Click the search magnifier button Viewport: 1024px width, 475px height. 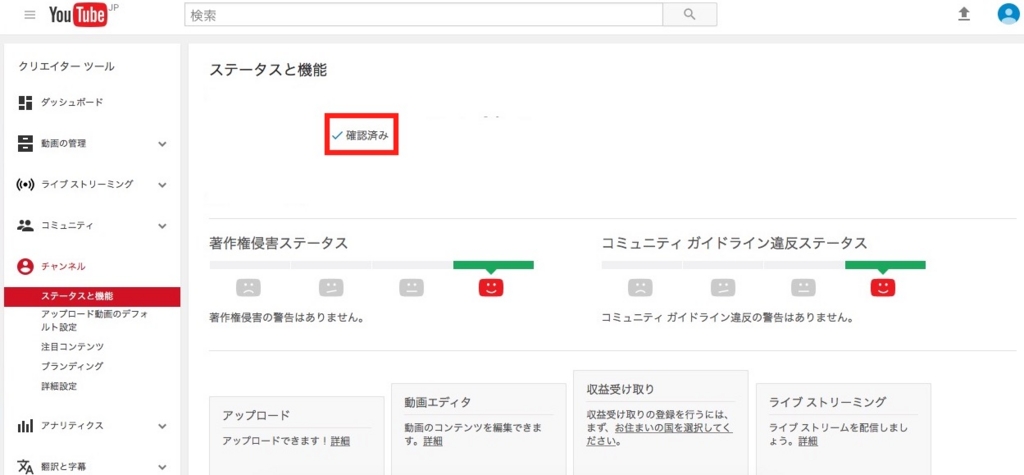(690, 15)
